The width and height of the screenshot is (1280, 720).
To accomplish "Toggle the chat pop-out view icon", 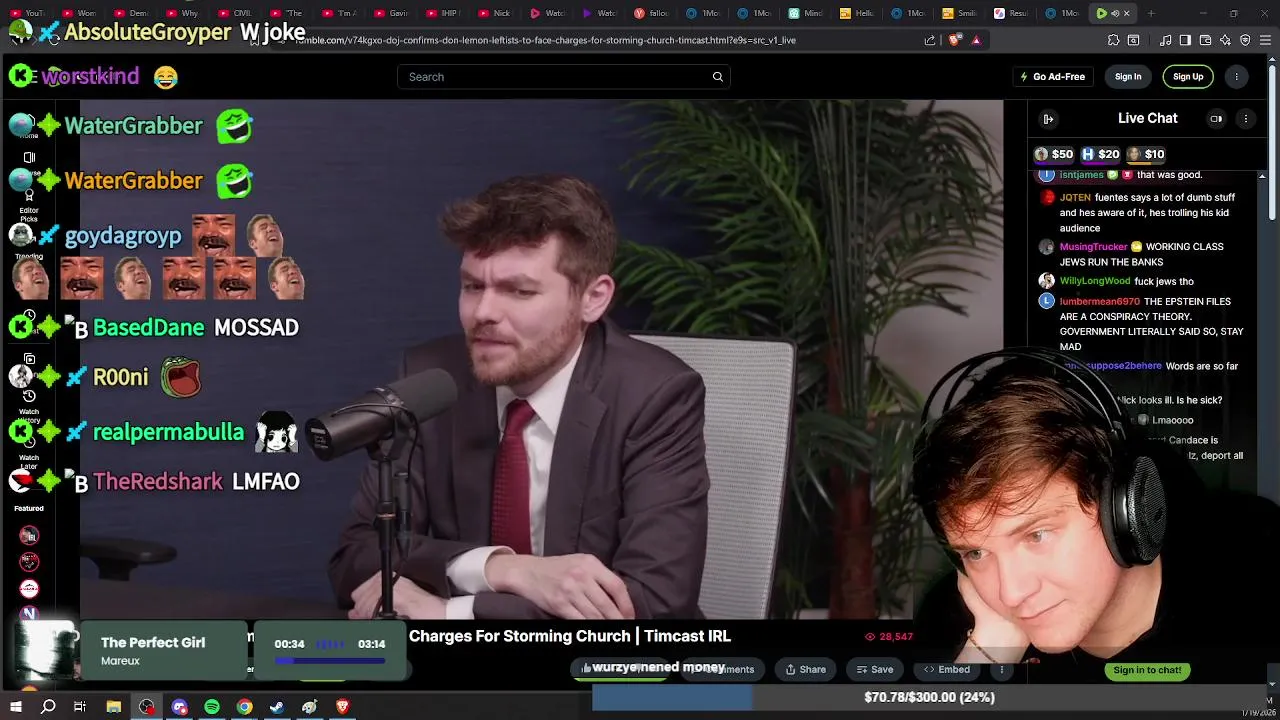I will (x=1216, y=119).
